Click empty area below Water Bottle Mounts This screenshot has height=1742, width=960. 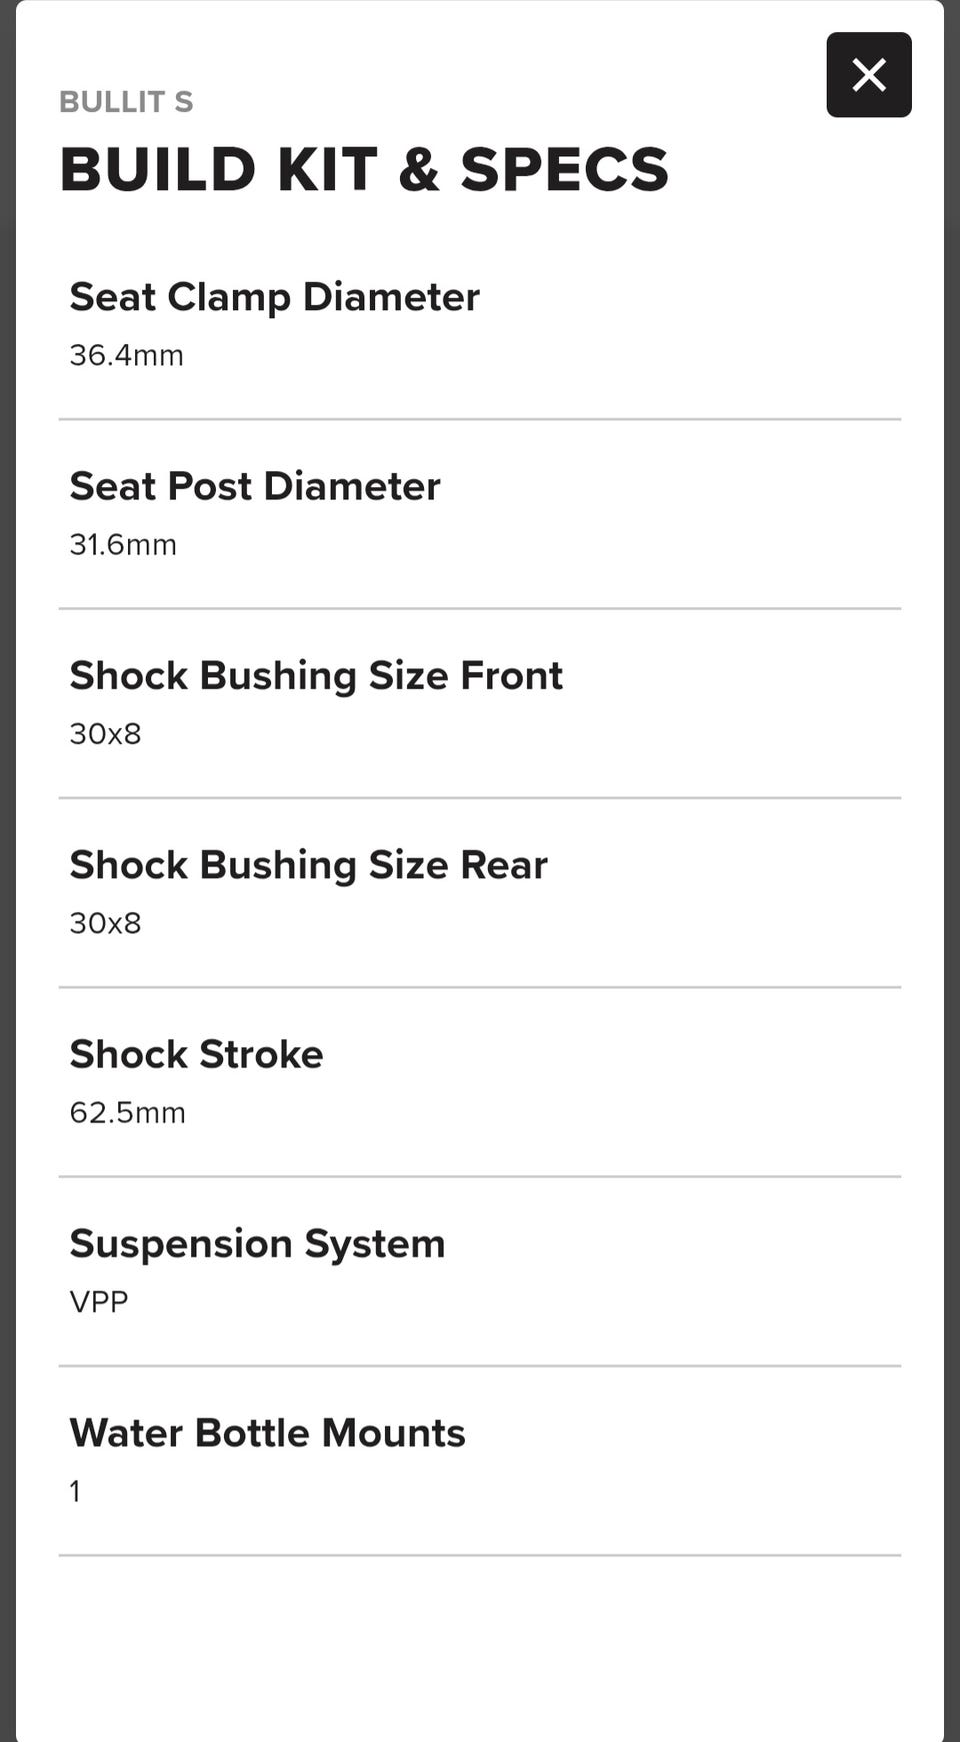coord(480,1648)
